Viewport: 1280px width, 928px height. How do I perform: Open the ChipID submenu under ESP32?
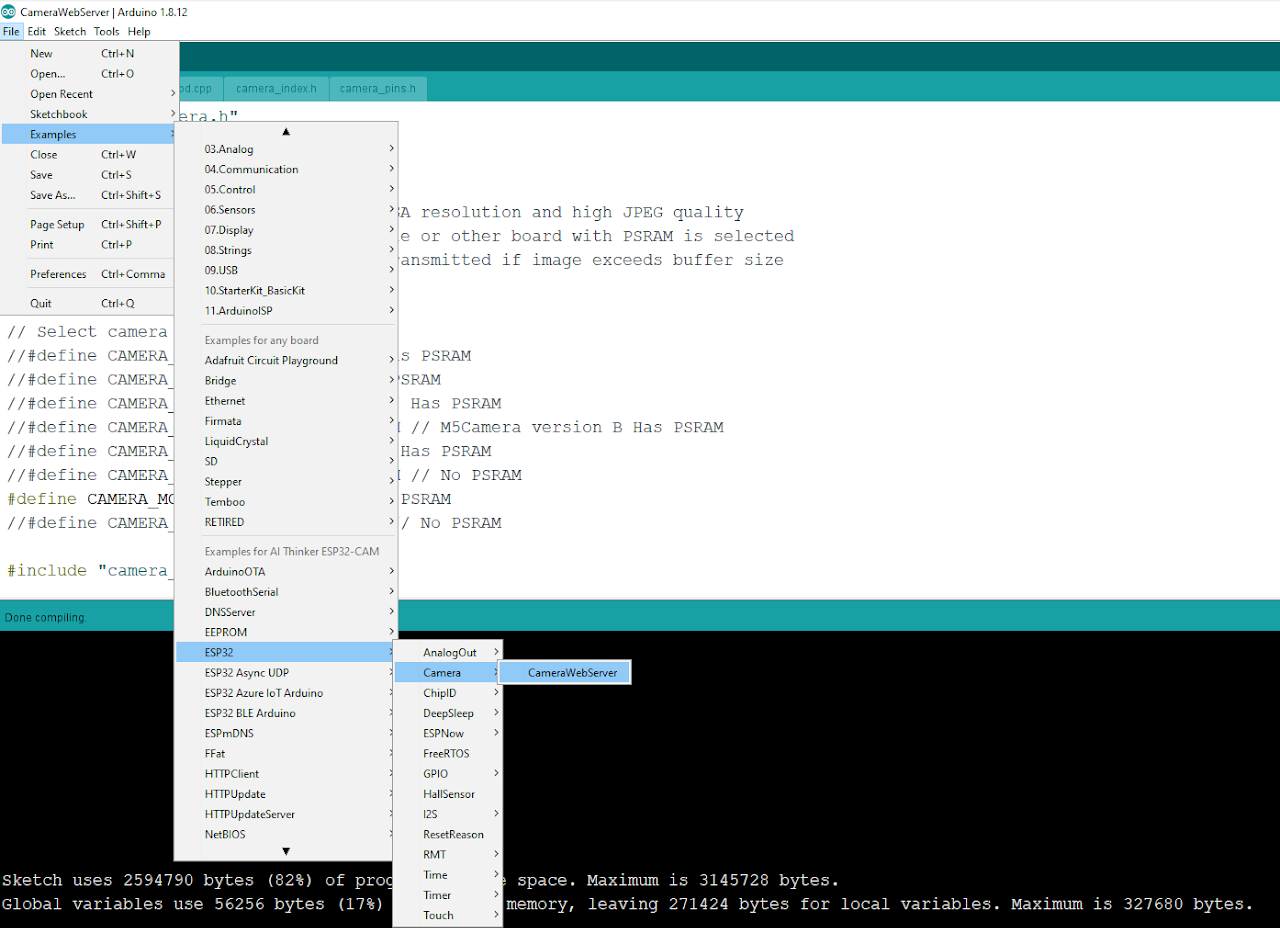448,693
